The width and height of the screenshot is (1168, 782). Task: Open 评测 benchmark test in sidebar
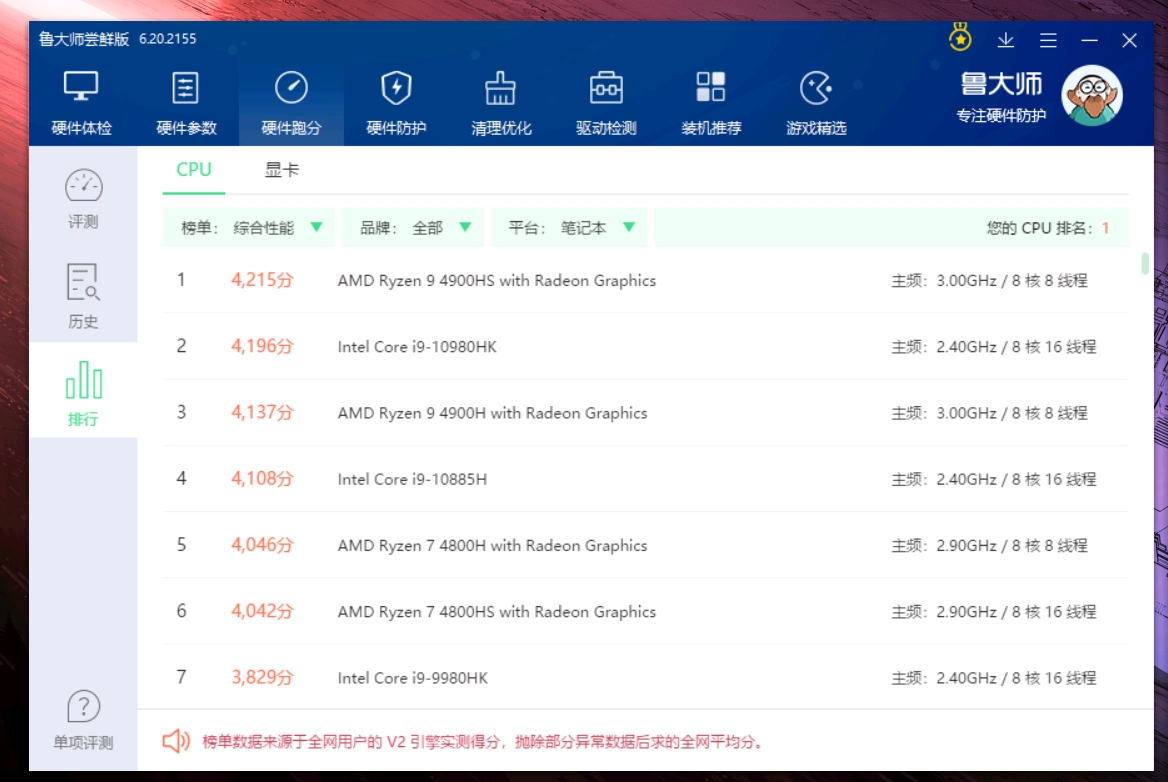pos(83,199)
